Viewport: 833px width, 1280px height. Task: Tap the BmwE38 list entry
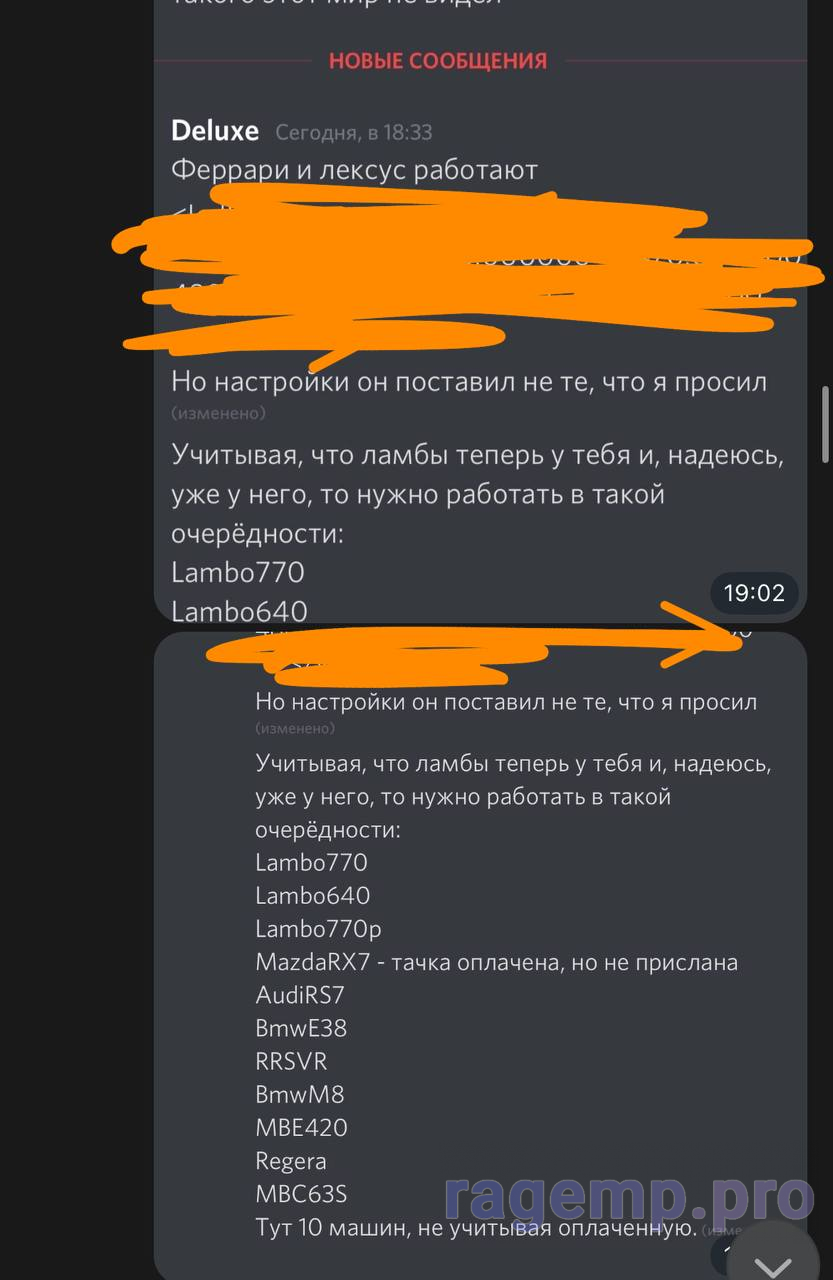tap(301, 1028)
